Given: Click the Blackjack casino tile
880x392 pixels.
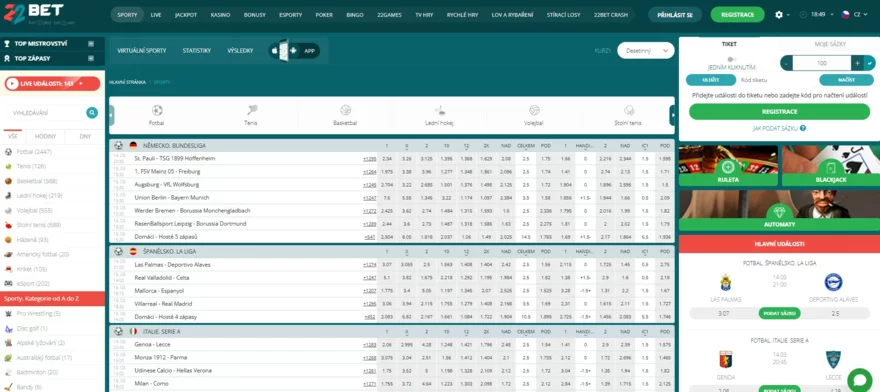Looking at the screenshot, I should tap(831, 166).
